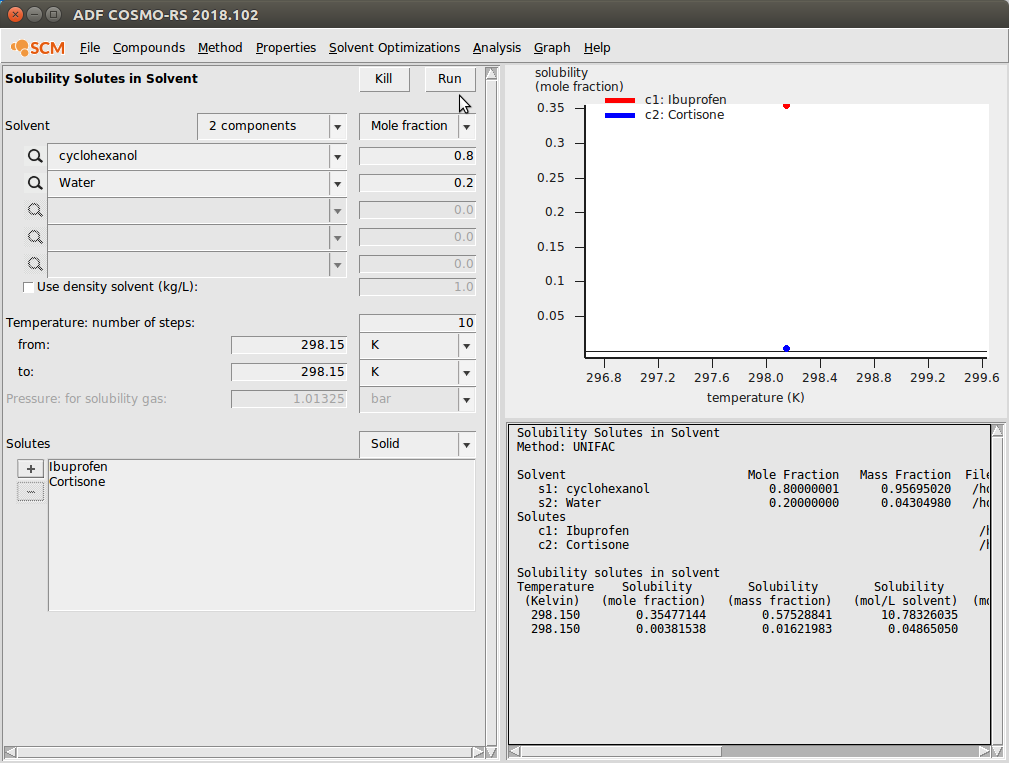Click magnifier icon of third solvent row
Image resolution: width=1009 pixels, height=763 pixels.
coord(35,210)
